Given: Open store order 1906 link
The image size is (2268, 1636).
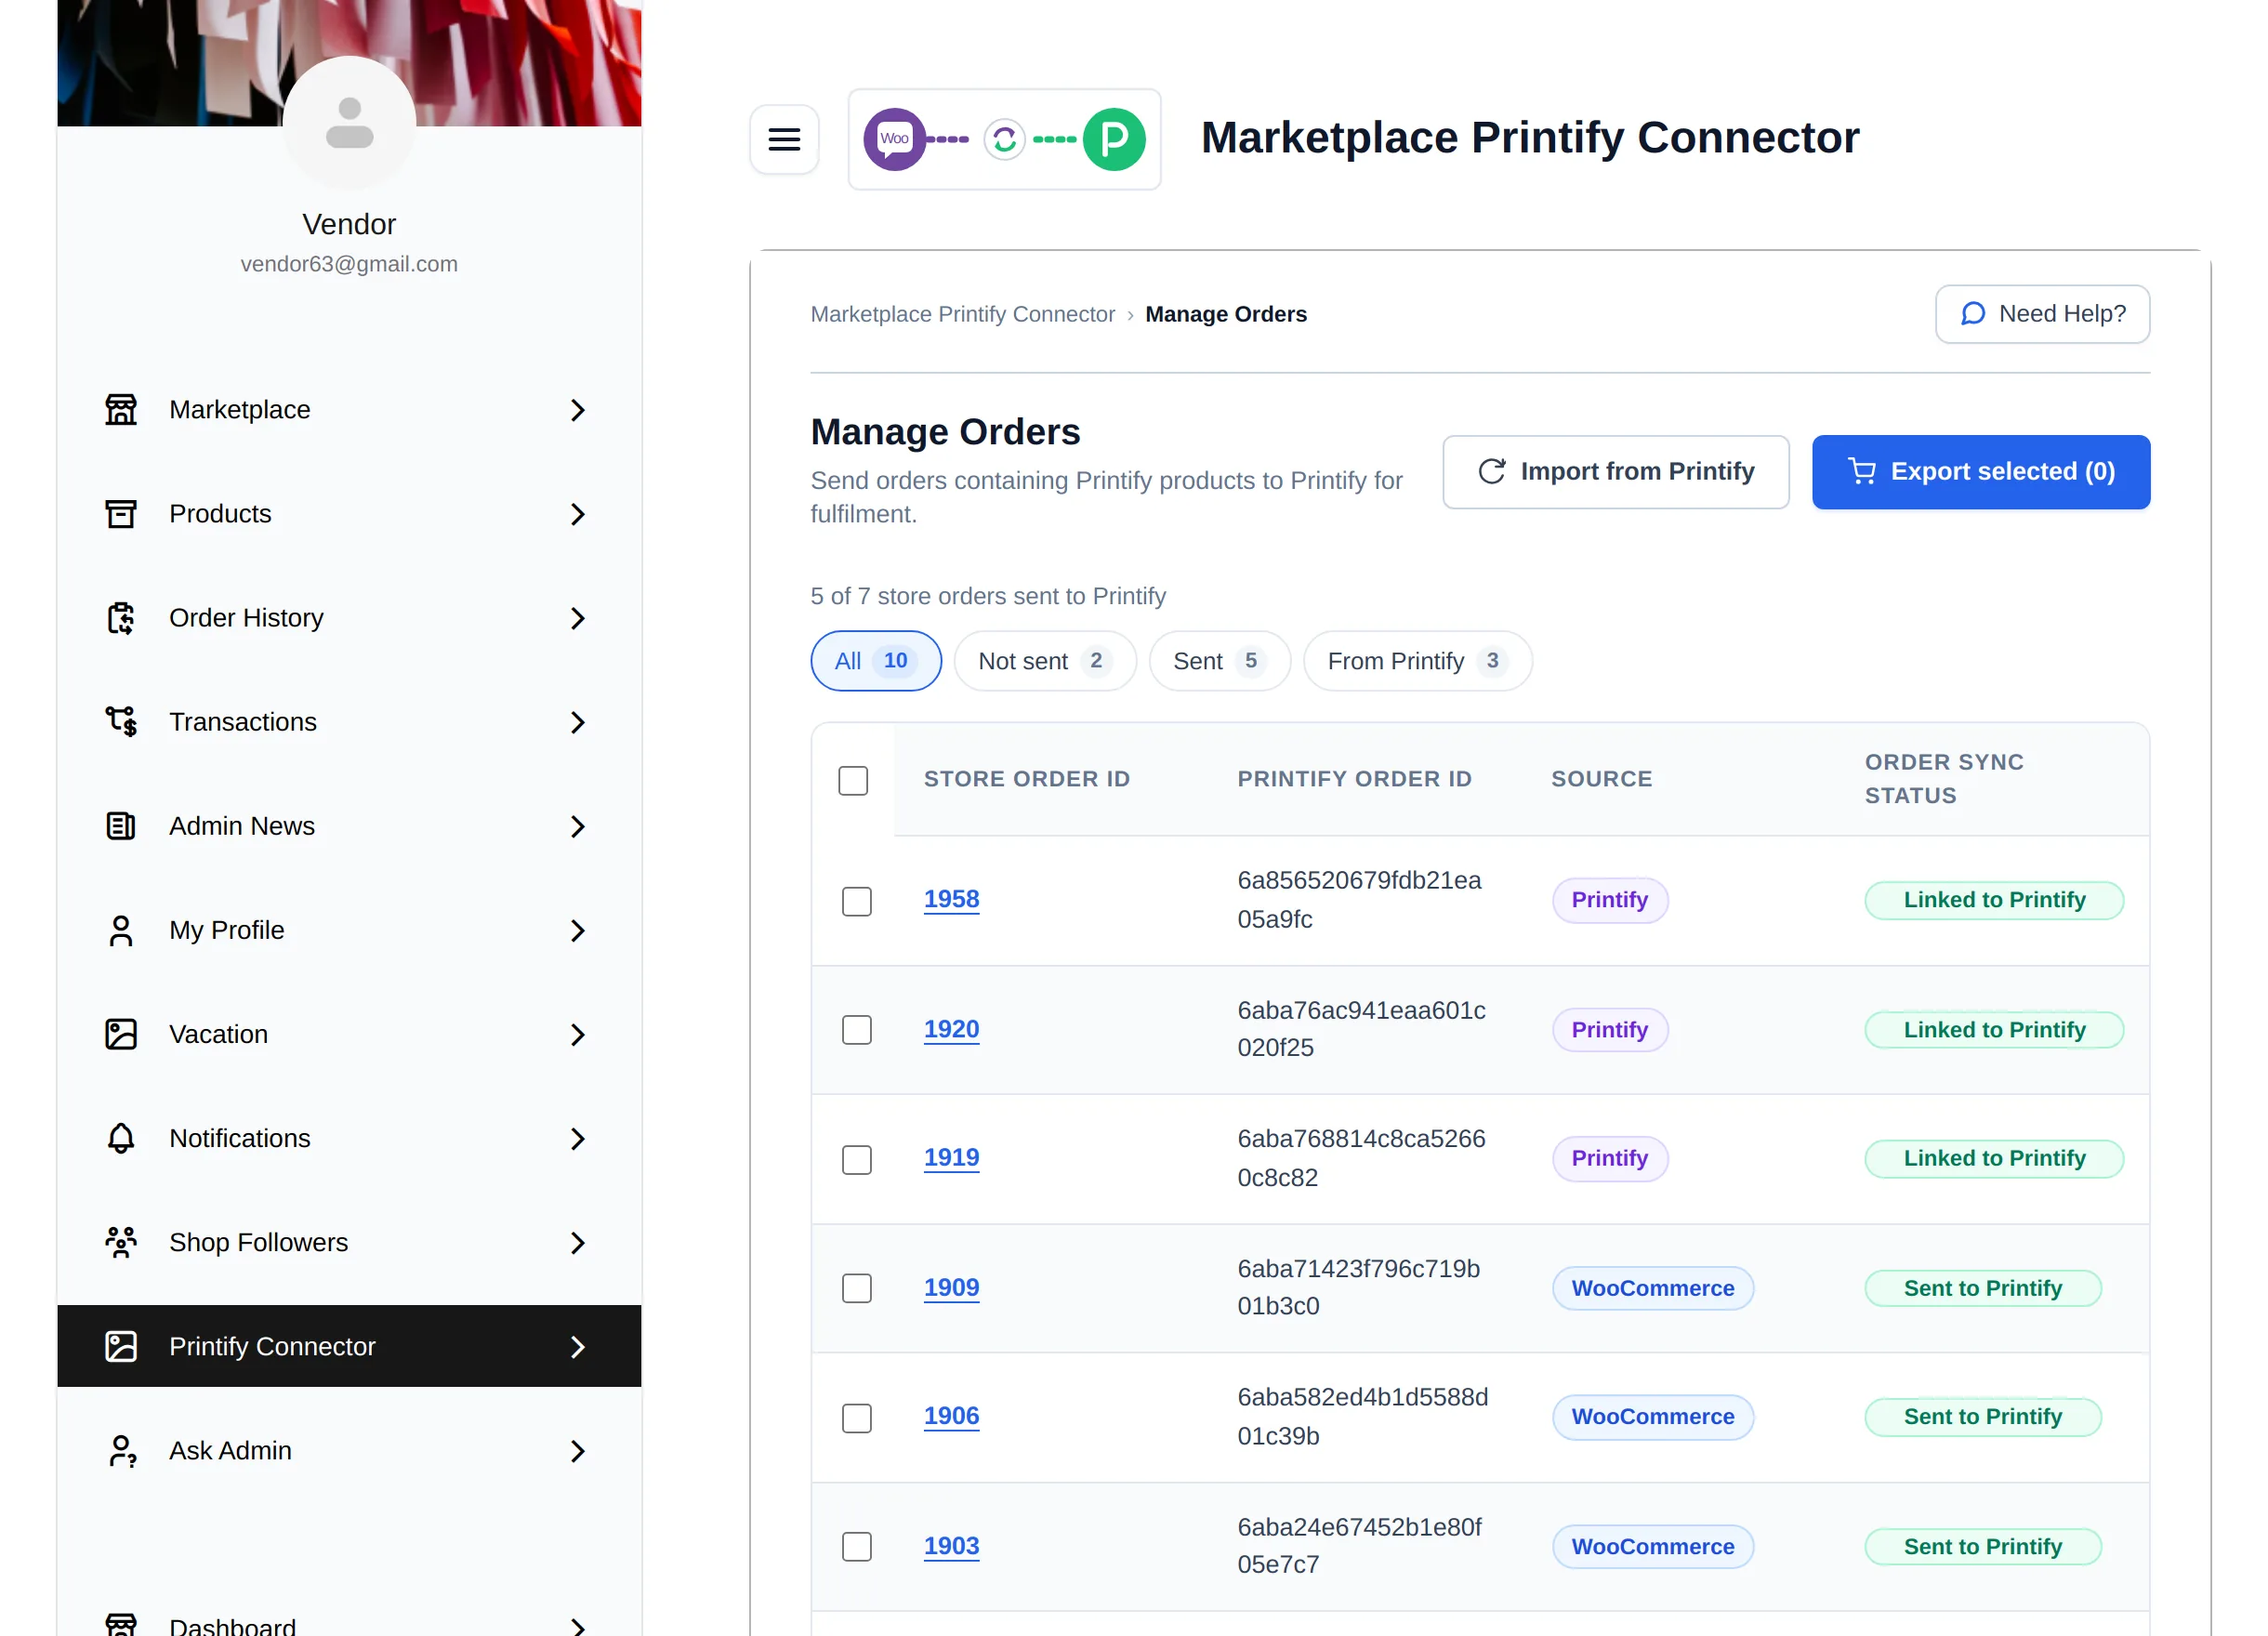Looking at the screenshot, I should (951, 1415).
